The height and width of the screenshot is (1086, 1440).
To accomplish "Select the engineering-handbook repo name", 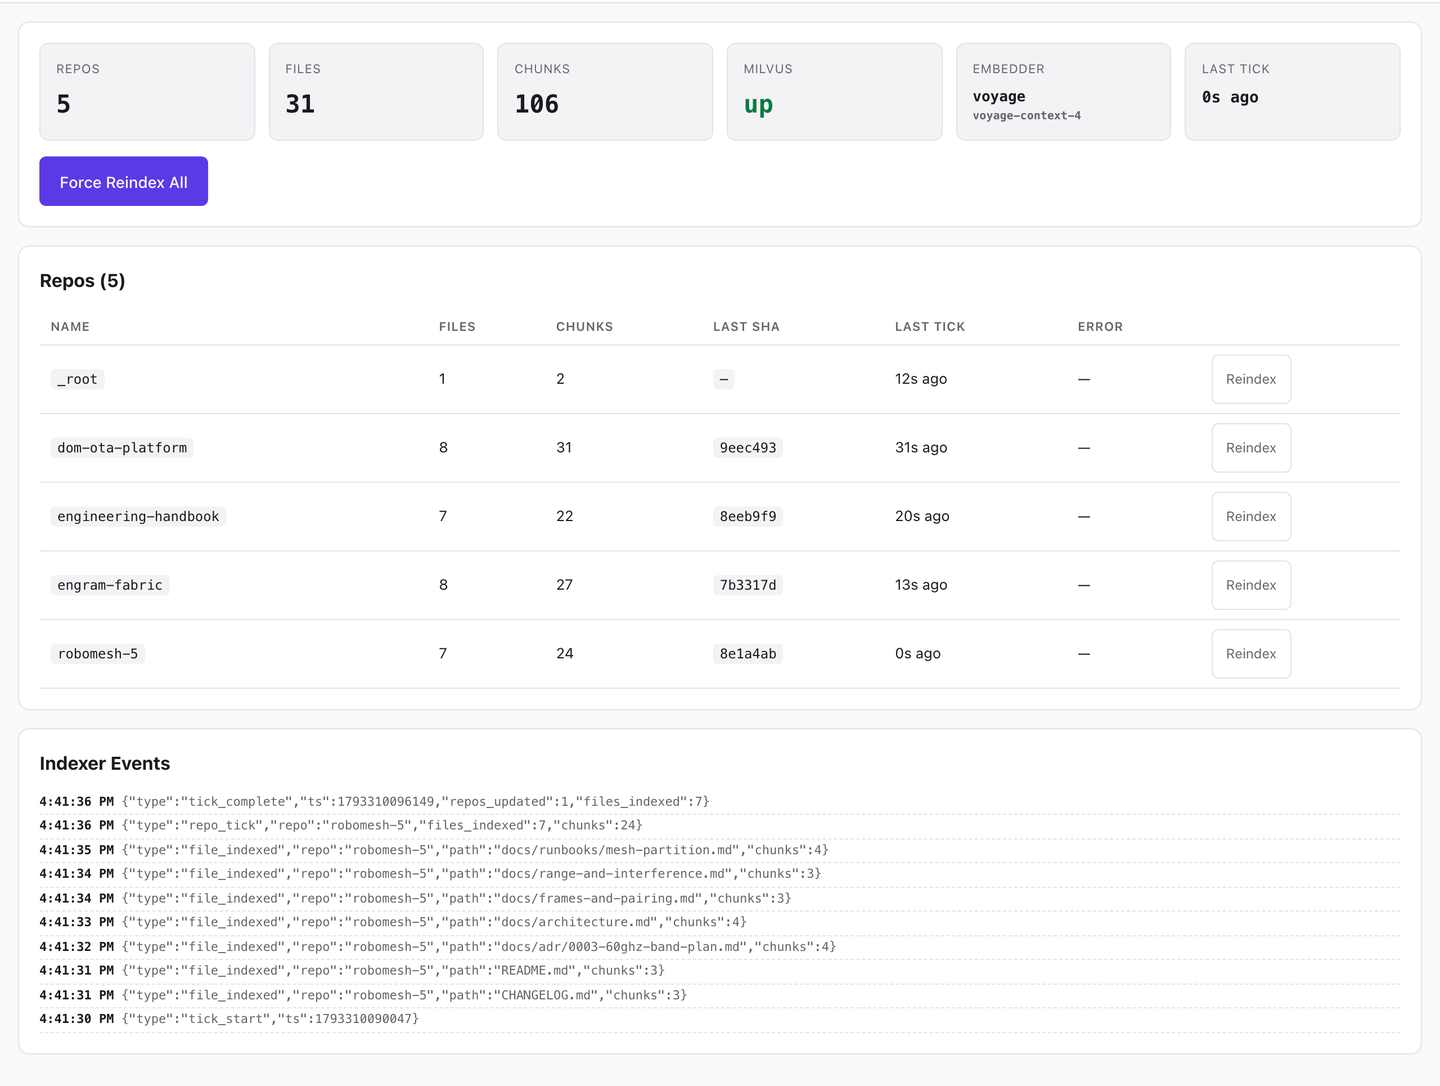I will click(x=138, y=517).
